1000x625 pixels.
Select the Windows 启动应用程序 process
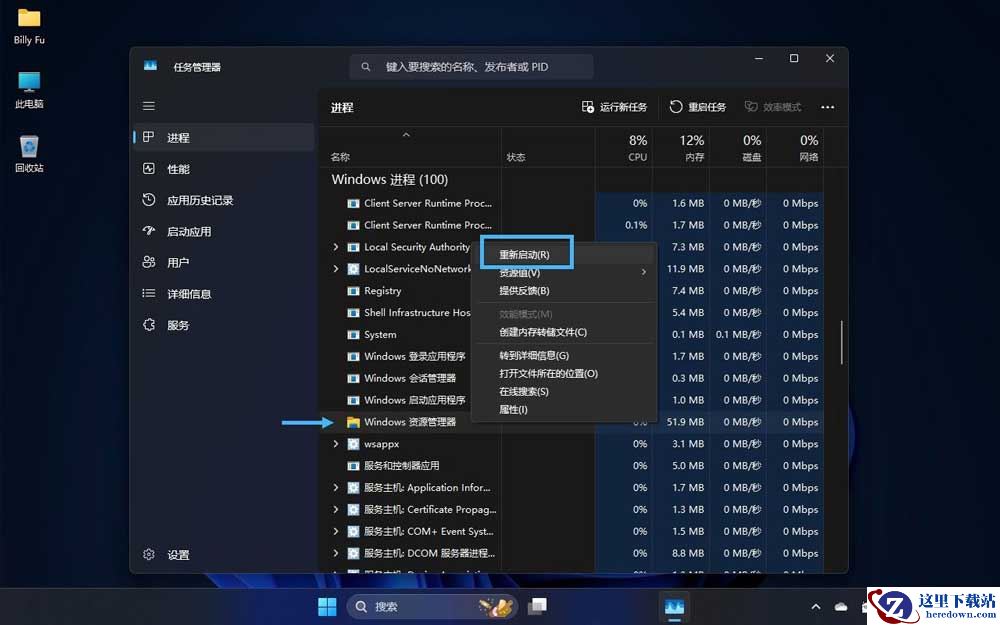coord(415,400)
